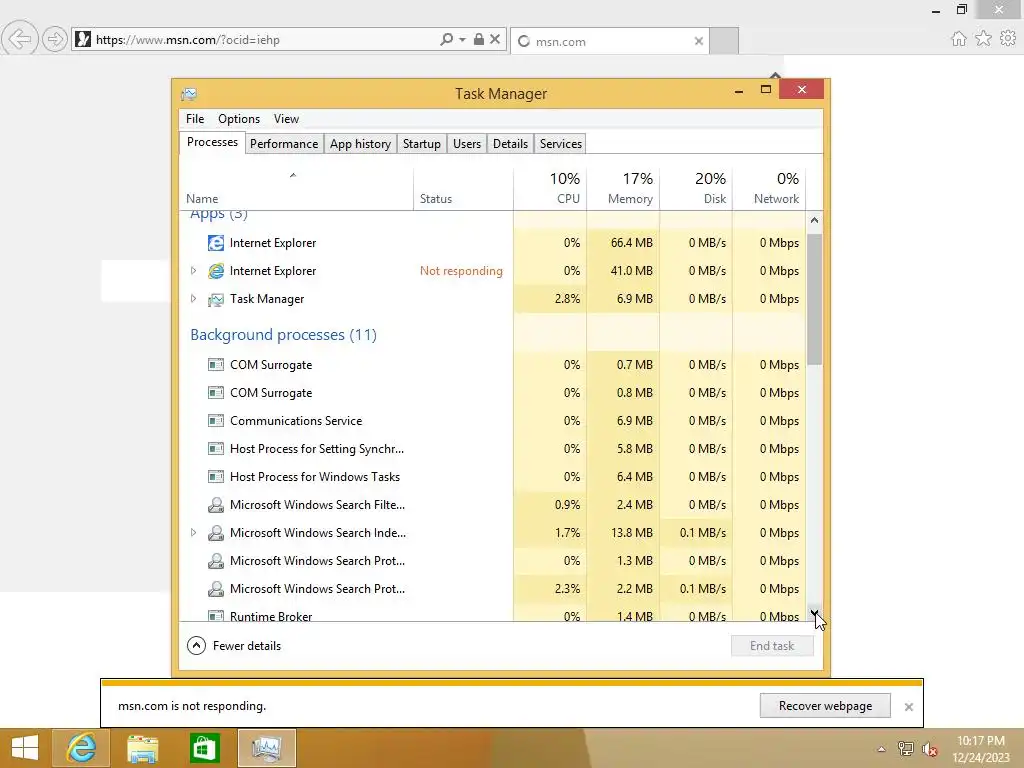The width and height of the screenshot is (1024, 768).
Task: Click the End task button
Action: [772, 646]
